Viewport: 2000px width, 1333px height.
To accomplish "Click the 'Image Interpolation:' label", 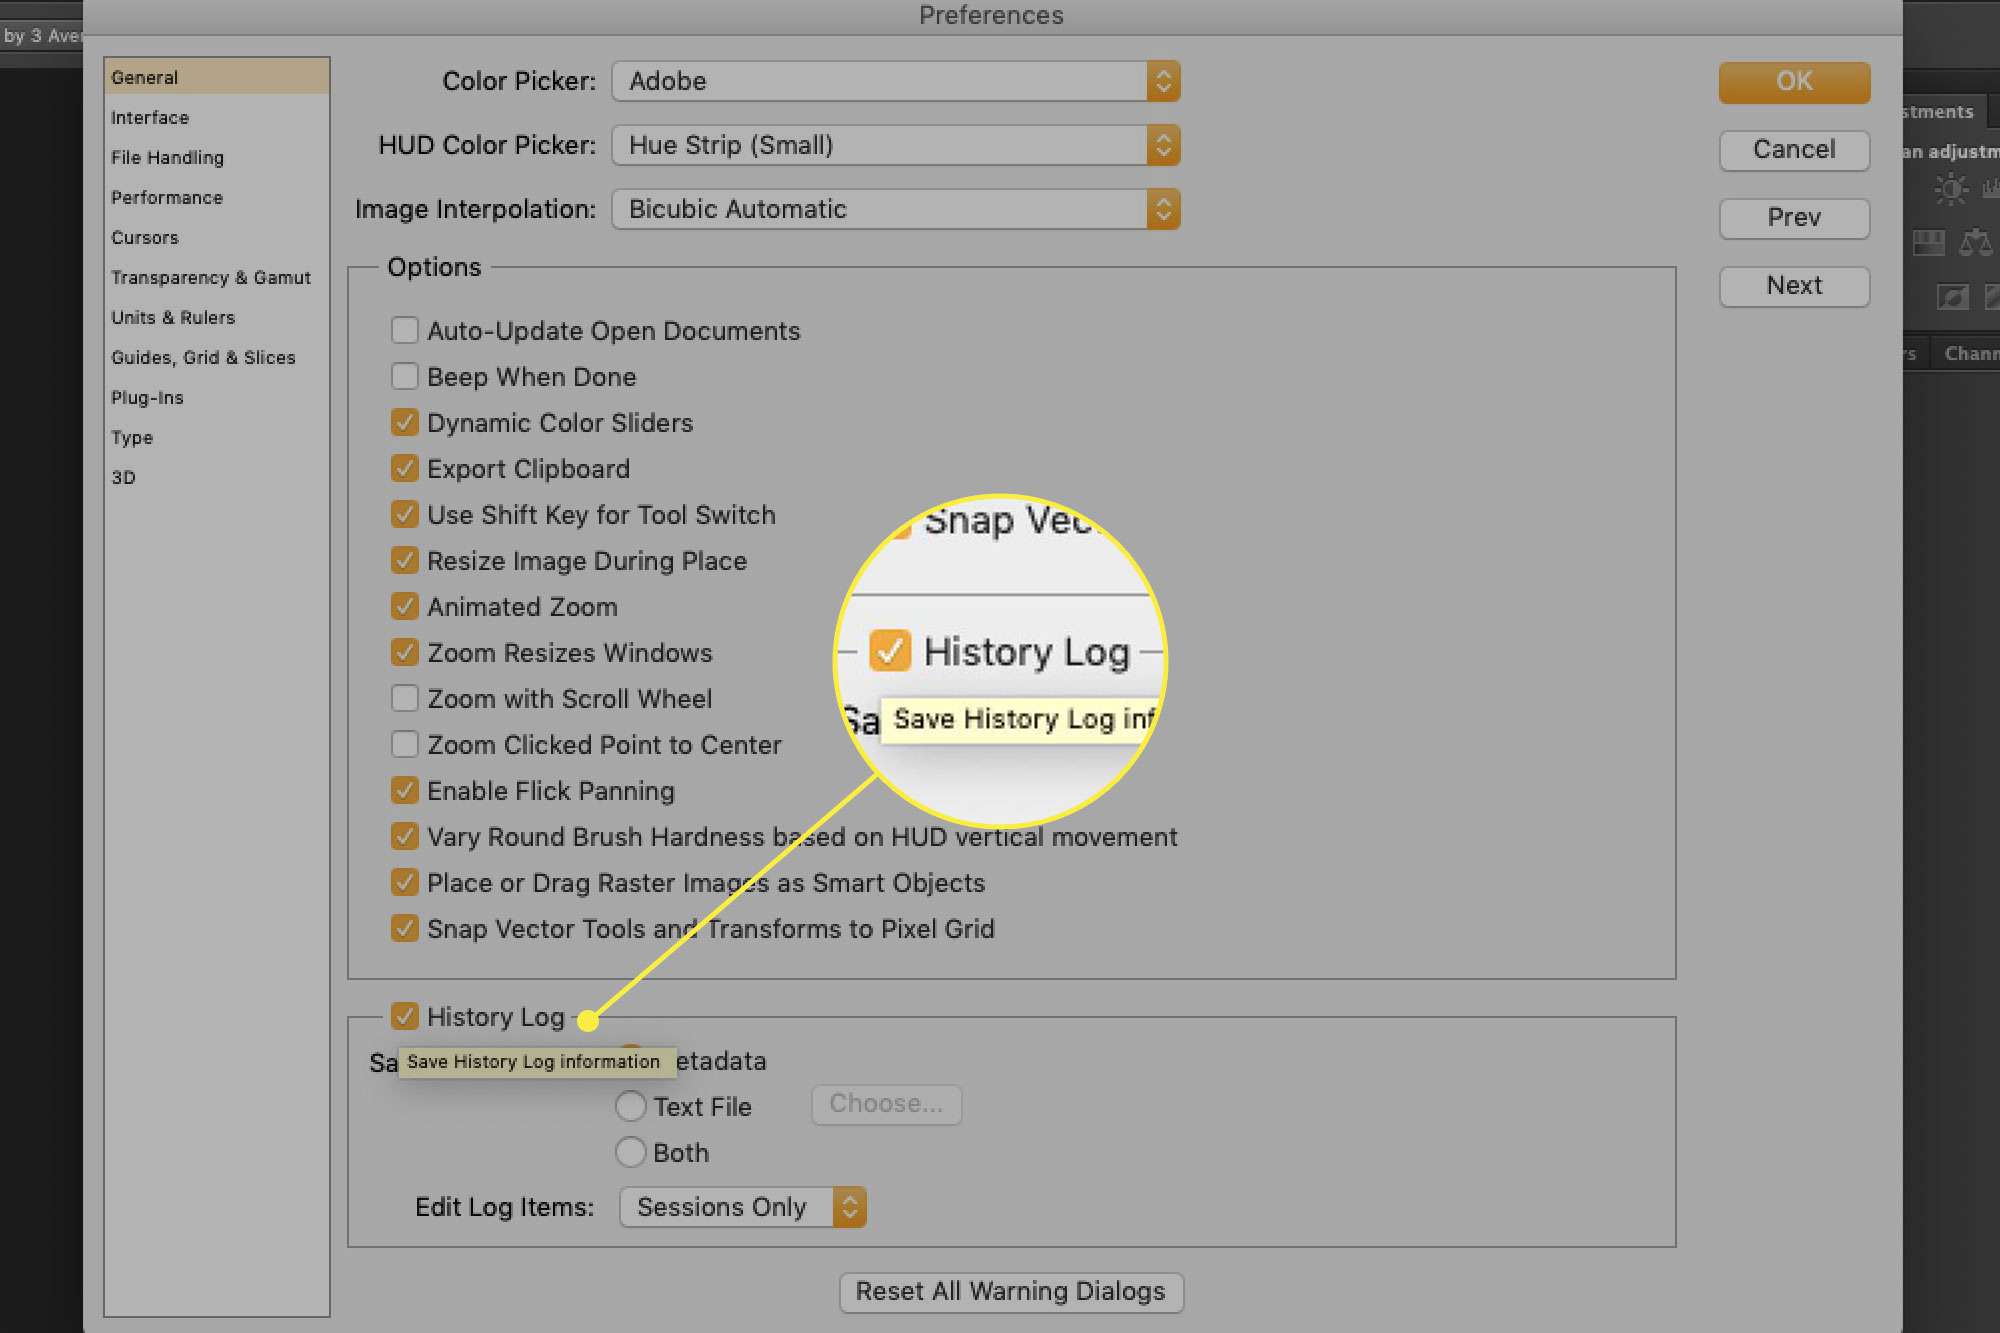I will pyautogui.click(x=475, y=209).
